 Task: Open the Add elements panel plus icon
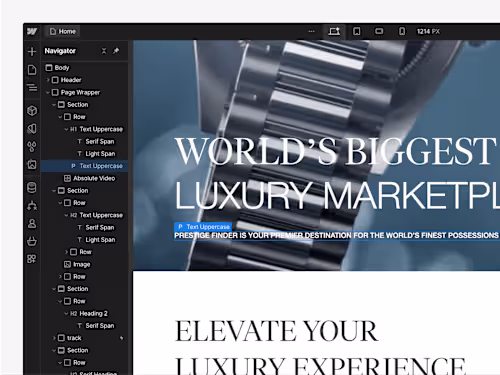pos(32,51)
